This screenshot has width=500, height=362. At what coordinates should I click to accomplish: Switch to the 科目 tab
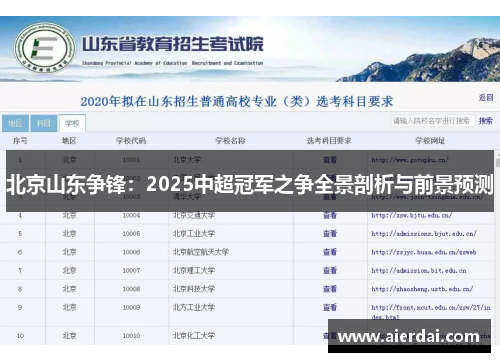tap(44, 123)
